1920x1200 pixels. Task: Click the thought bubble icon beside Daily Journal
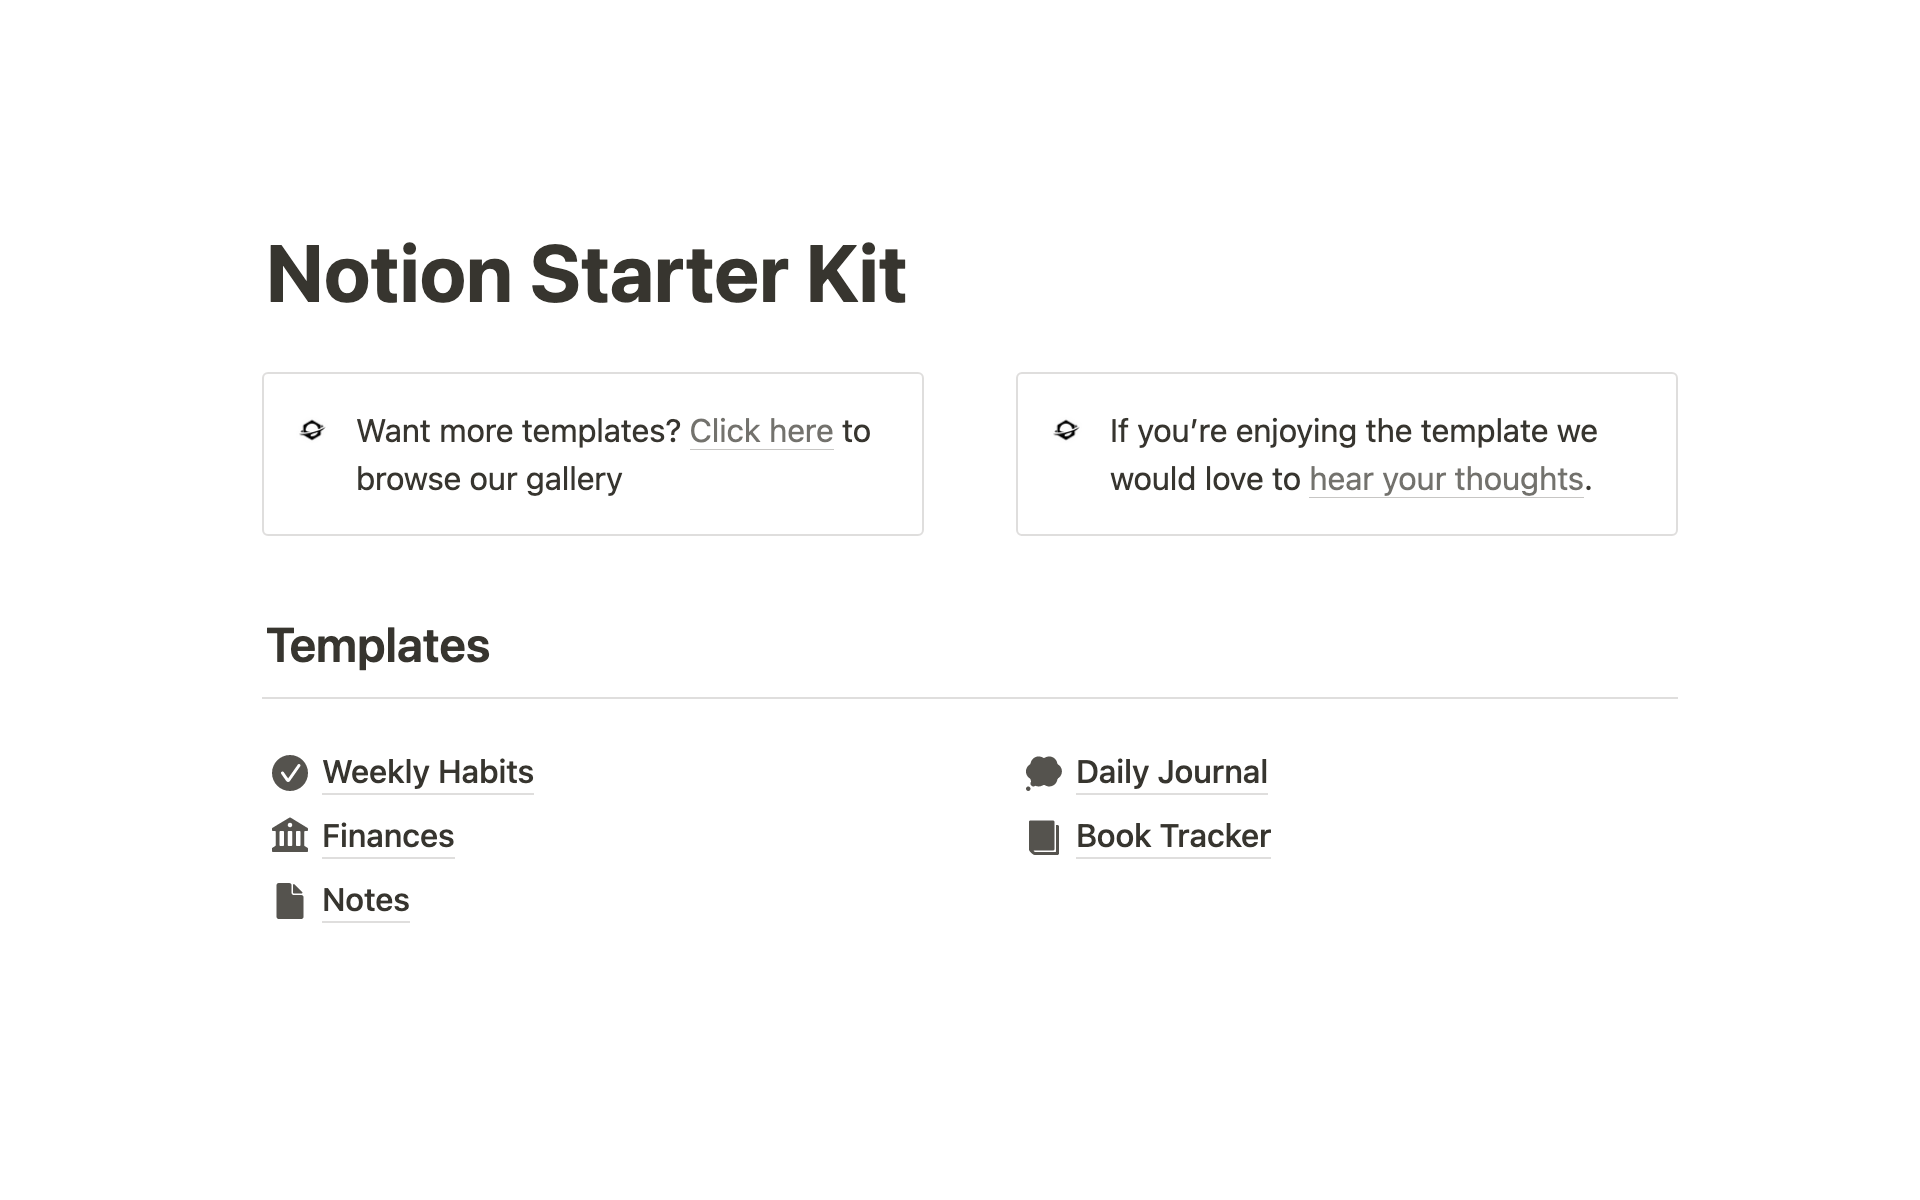coord(1043,773)
